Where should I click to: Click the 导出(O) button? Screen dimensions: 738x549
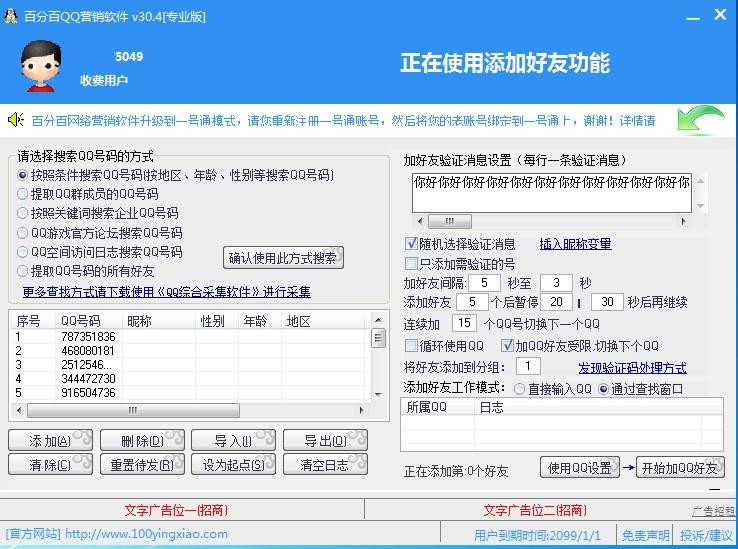(325, 441)
